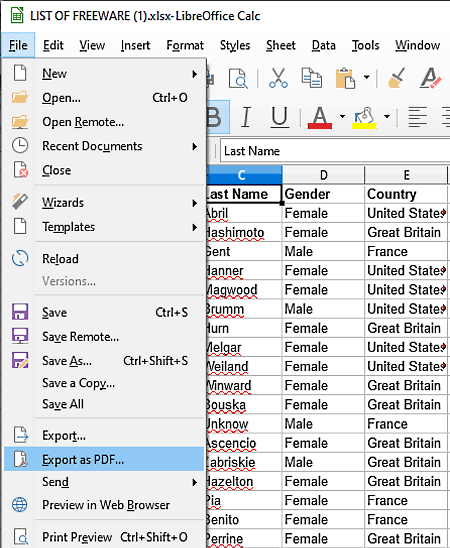Image resolution: width=450 pixels, height=548 pixels.
Task: Click the Preview in Web Browser globe icon
Action: (x=20, y=505)
